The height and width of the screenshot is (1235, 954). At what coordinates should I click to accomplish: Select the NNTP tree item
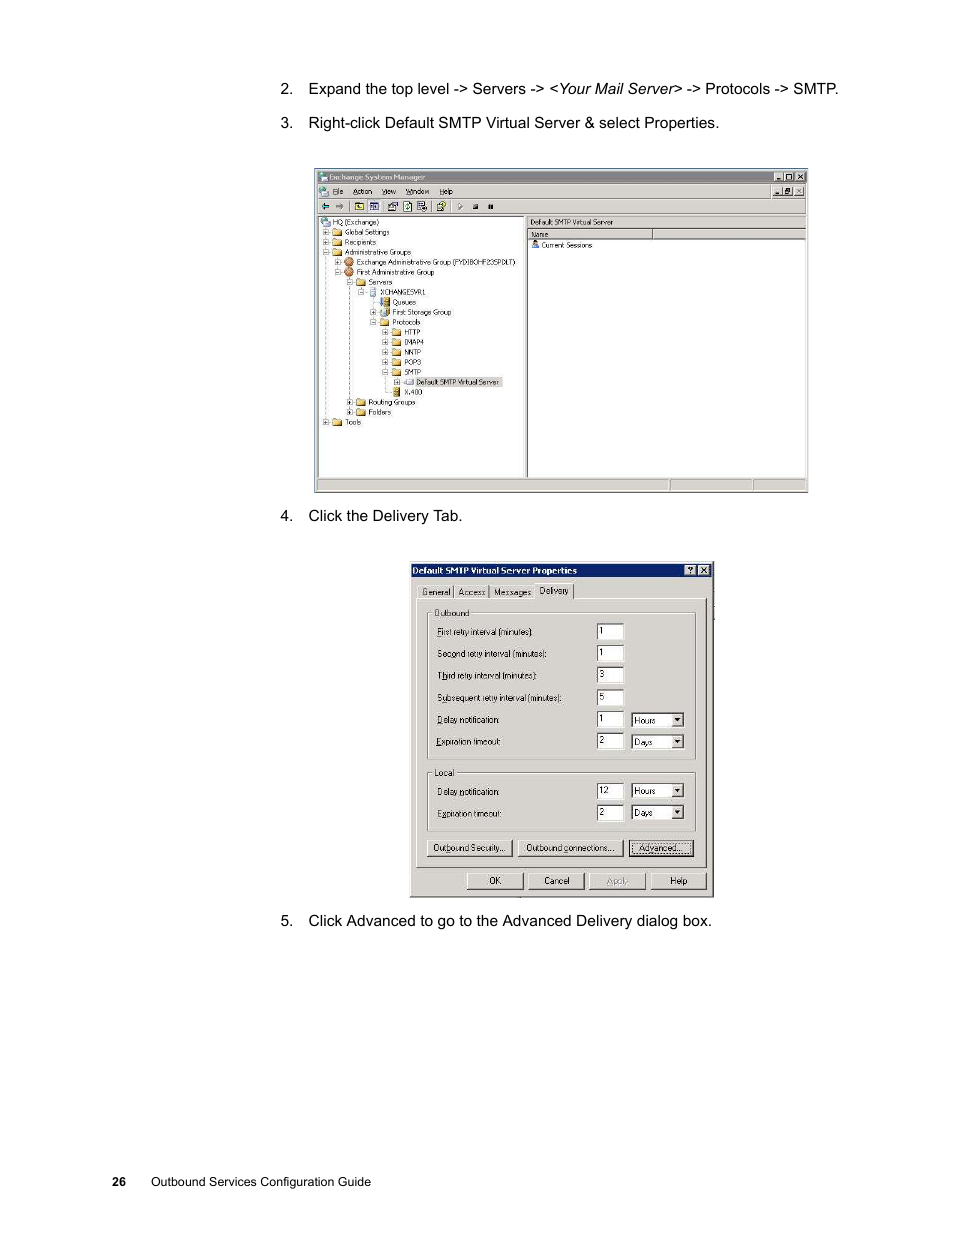(412, 352)
